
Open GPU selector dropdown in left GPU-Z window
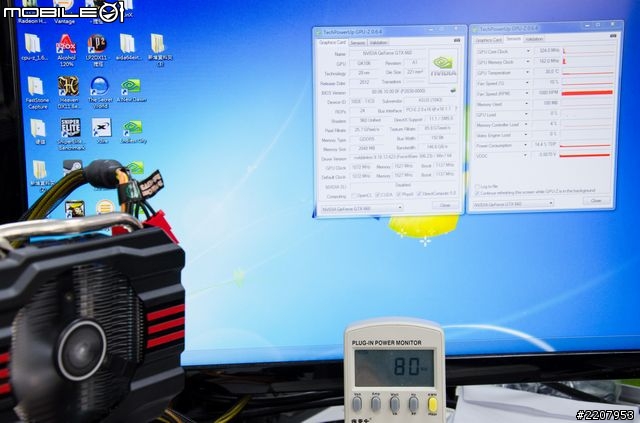400,208
